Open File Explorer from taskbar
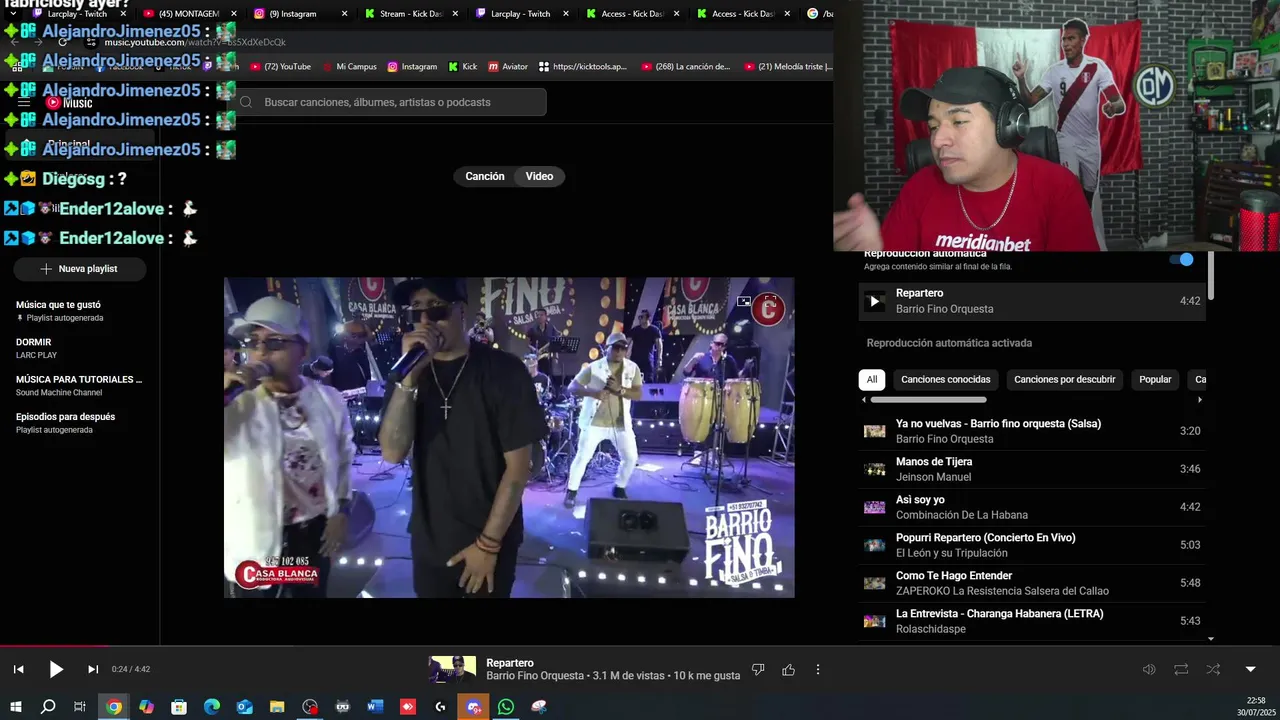Screen dimensions: 1280x720 tap(277, 707)
